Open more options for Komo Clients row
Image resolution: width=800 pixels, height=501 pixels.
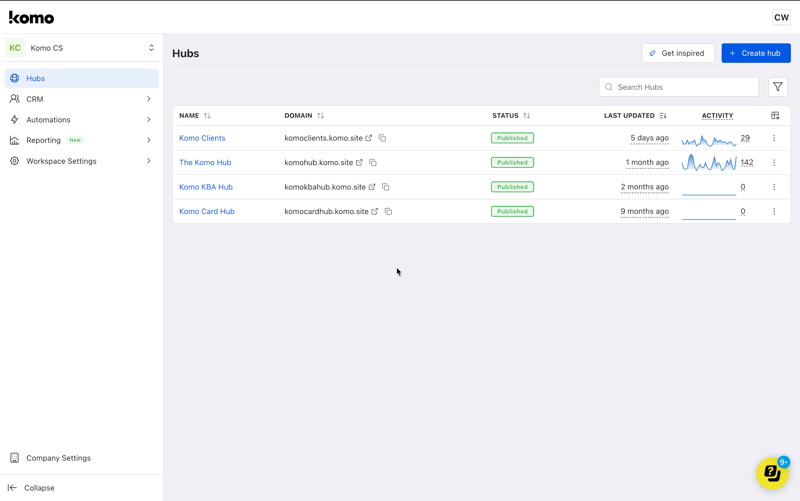tap(774, 138)
